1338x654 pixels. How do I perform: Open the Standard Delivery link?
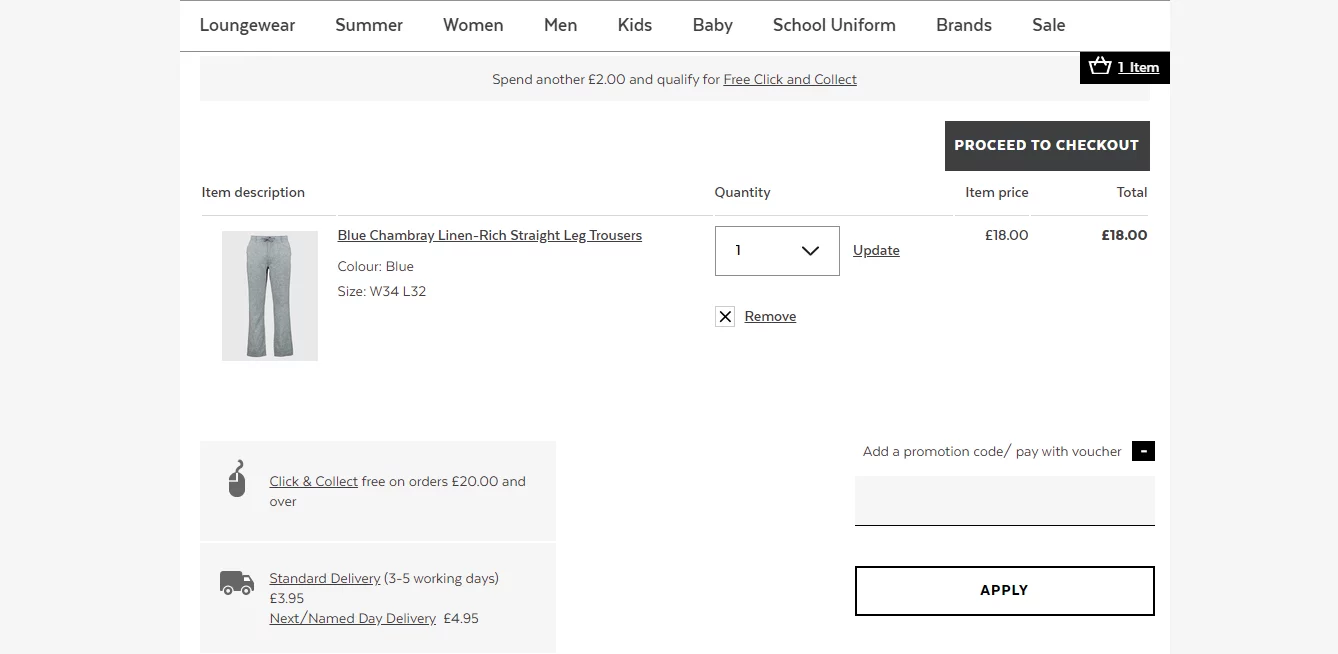click(325, 579)
